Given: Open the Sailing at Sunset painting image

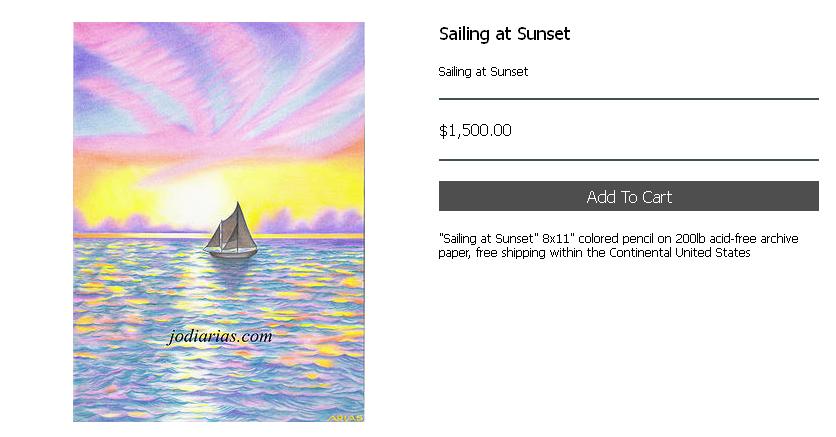Looking at the screenshot, I should [219, 222].
